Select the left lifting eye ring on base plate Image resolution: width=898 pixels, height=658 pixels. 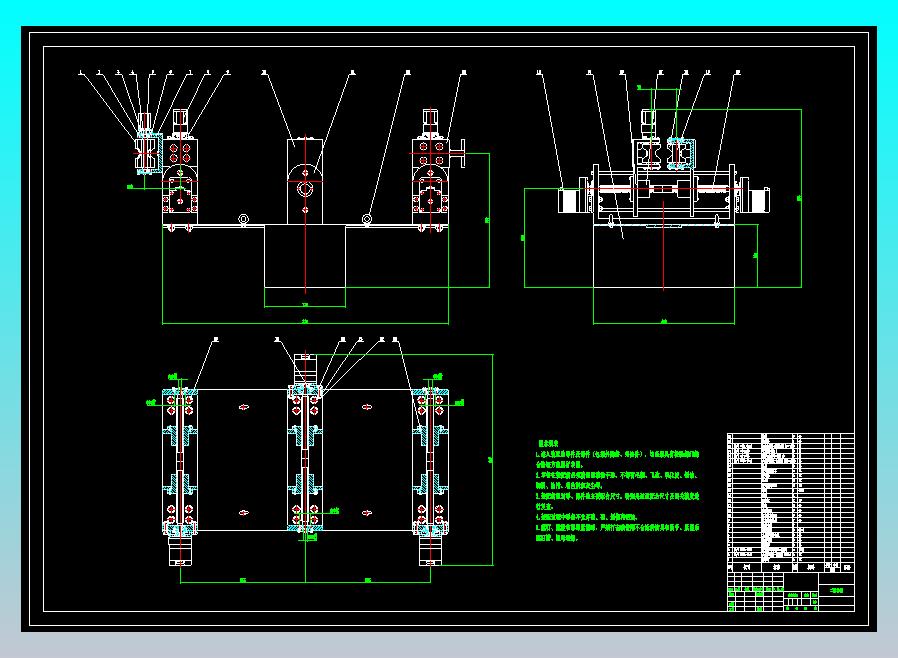243,218
